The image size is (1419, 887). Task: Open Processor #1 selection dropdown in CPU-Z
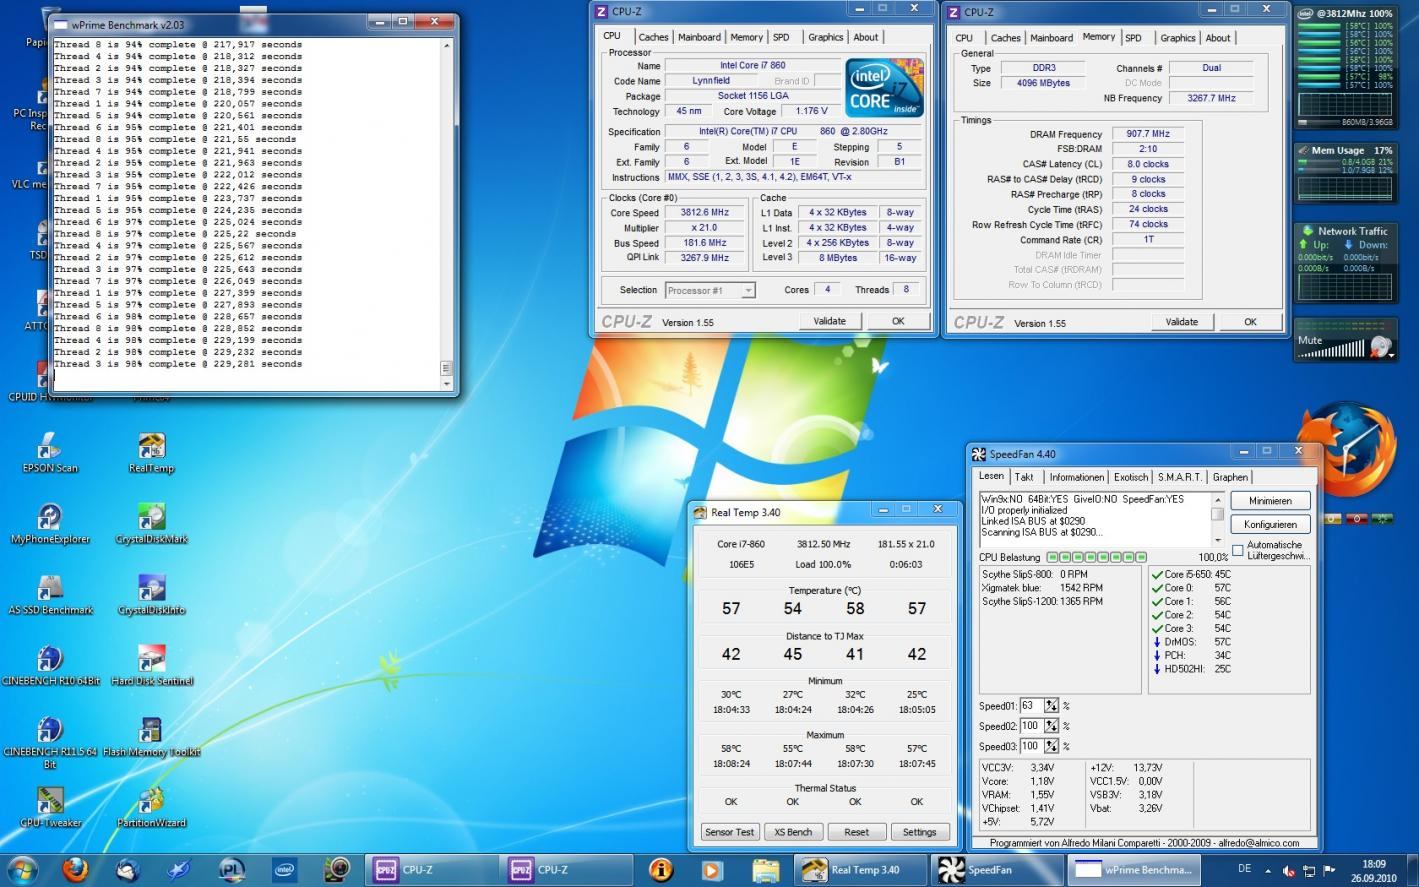pos(710,290)
